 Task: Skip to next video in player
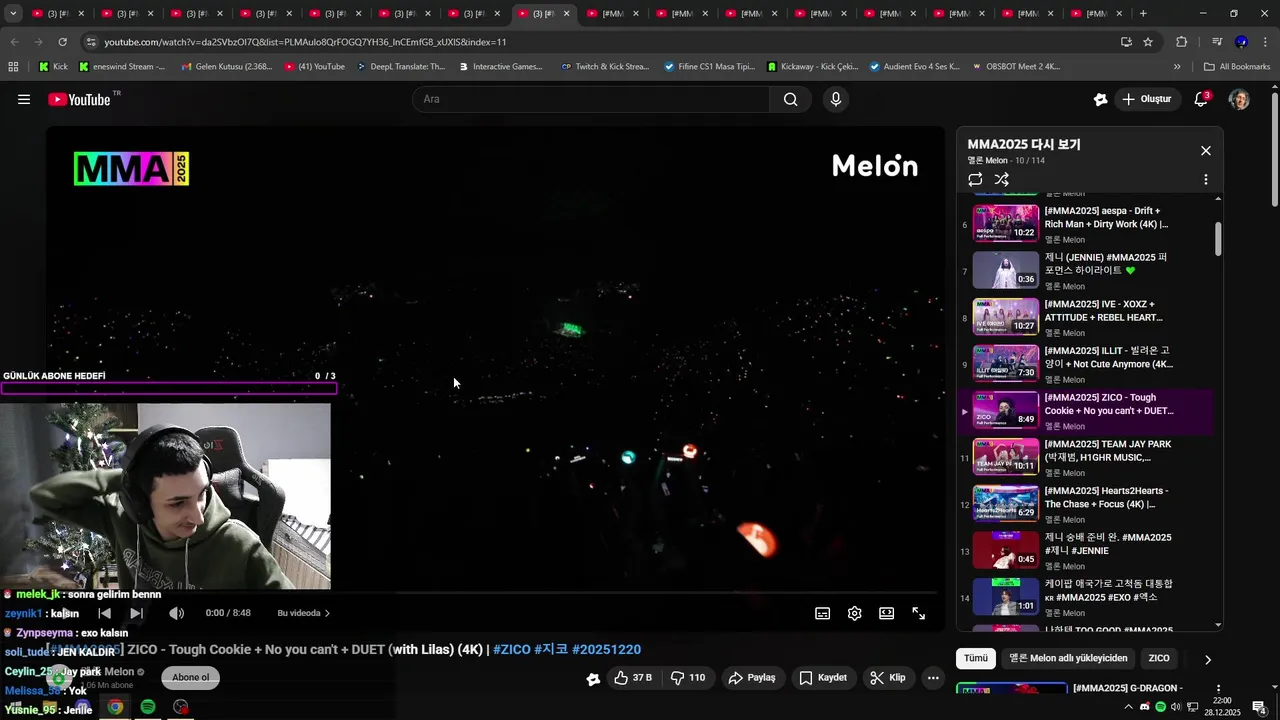pyautogui.click(x=137, y=613)
